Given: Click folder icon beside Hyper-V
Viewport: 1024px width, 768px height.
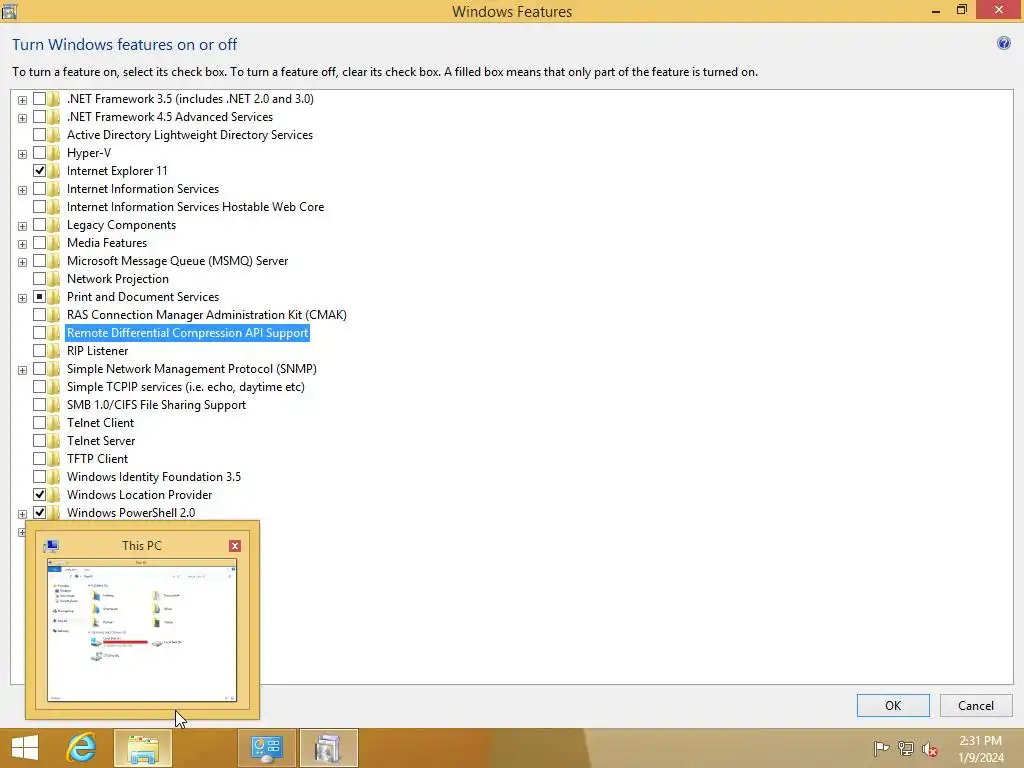Looking at the screenshot, I should point(54,153).
